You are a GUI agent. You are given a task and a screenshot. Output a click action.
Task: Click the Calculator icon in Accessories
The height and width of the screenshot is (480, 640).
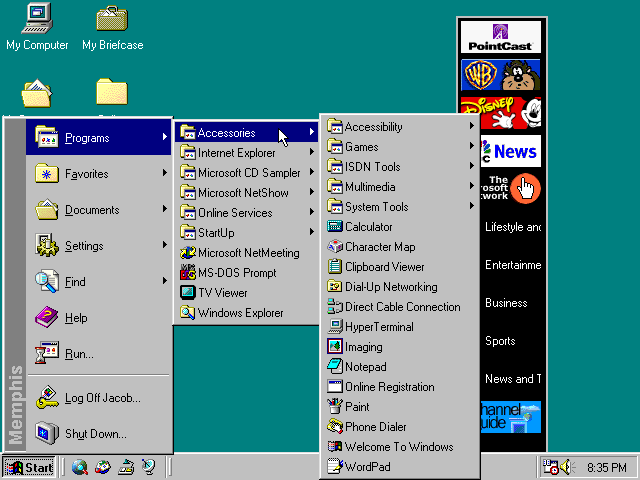335,227
